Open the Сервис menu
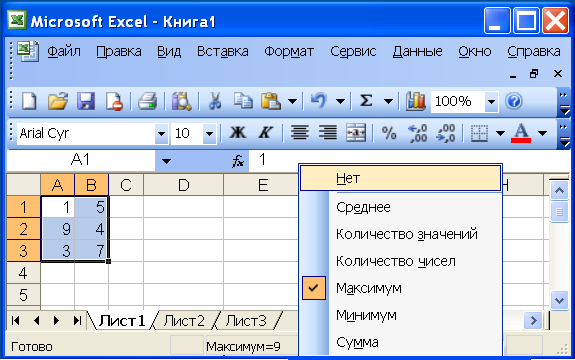This screenshot has height=360, width=575. click(x=353, y=52)
